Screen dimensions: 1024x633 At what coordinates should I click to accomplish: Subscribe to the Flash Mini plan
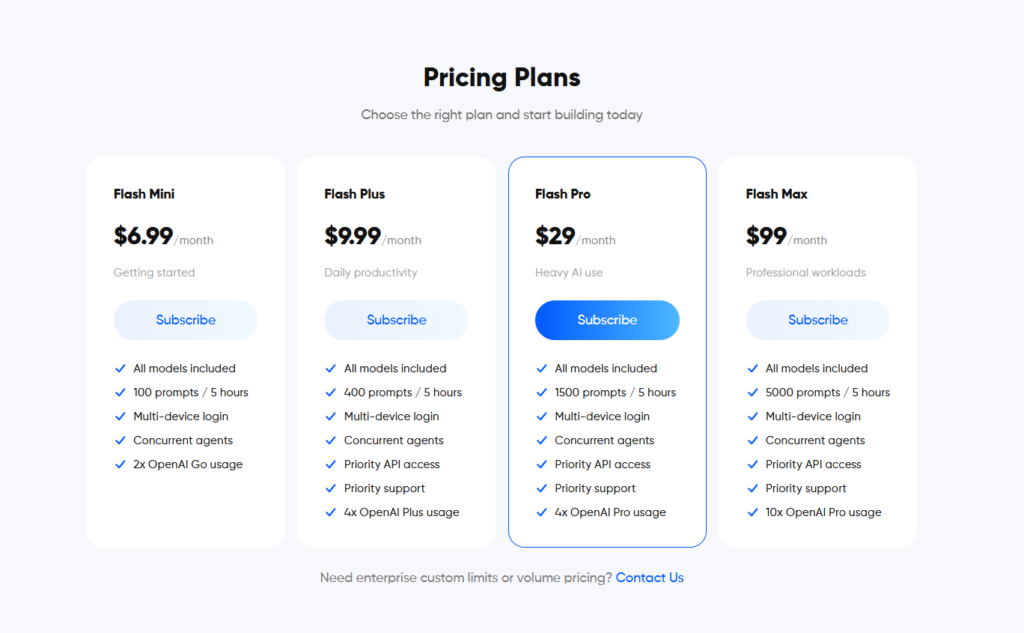click(x=185, y=320)
